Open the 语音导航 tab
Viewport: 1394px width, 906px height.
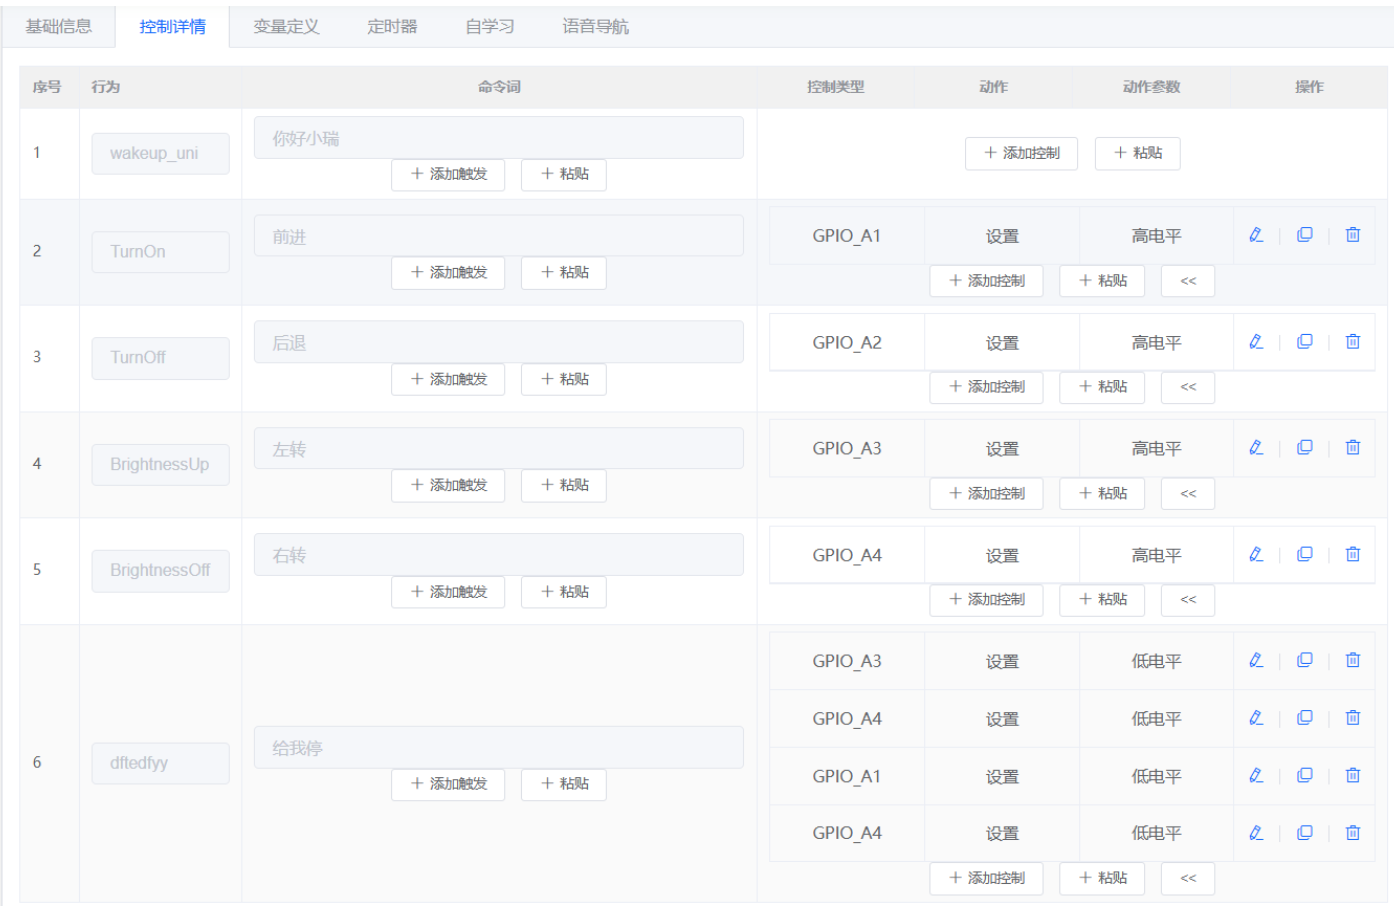(596, 27)
